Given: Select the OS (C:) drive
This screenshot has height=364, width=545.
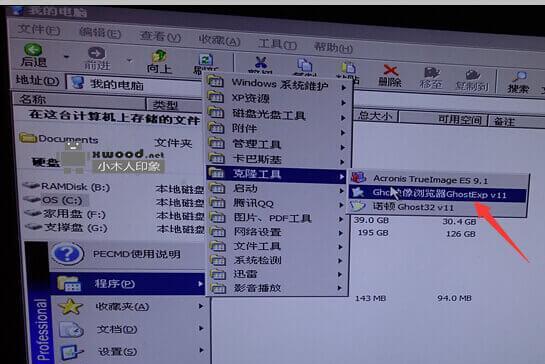Looking at the screenshot, I should click(x=56, y=200).
